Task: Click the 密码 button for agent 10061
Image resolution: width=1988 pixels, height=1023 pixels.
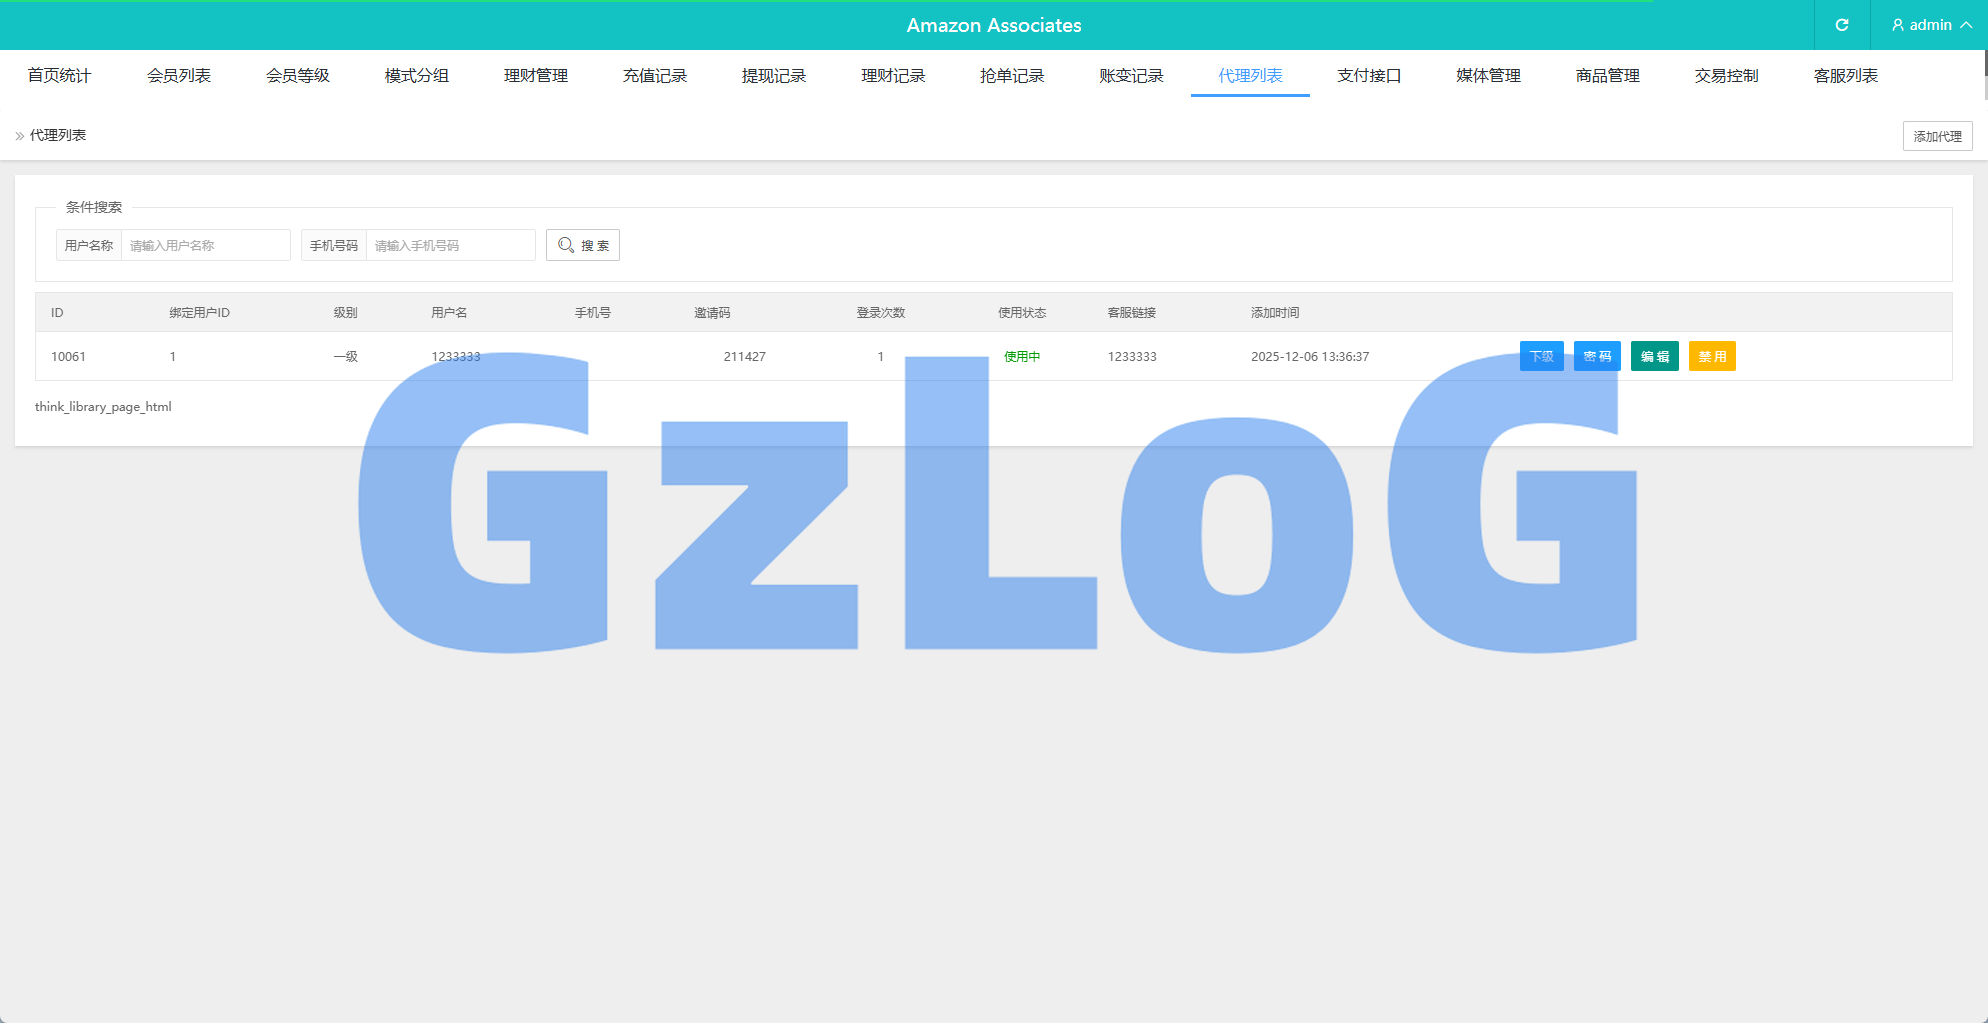Action: click(1597, 356)
